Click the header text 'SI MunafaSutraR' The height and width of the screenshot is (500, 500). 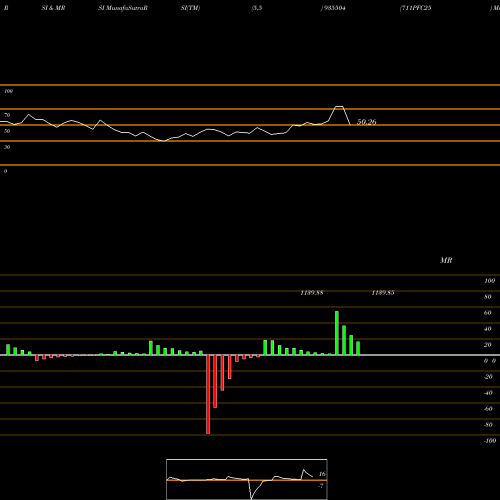[123, 8]
